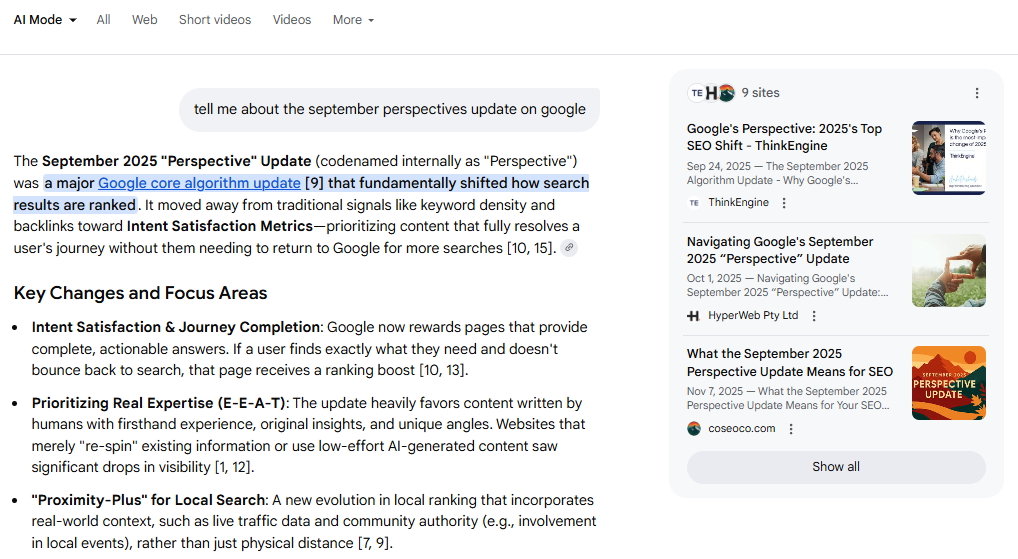Open the three-dot menu beside 9 sites
Screen dimensions: 1018x559
(x=977, y=93)
